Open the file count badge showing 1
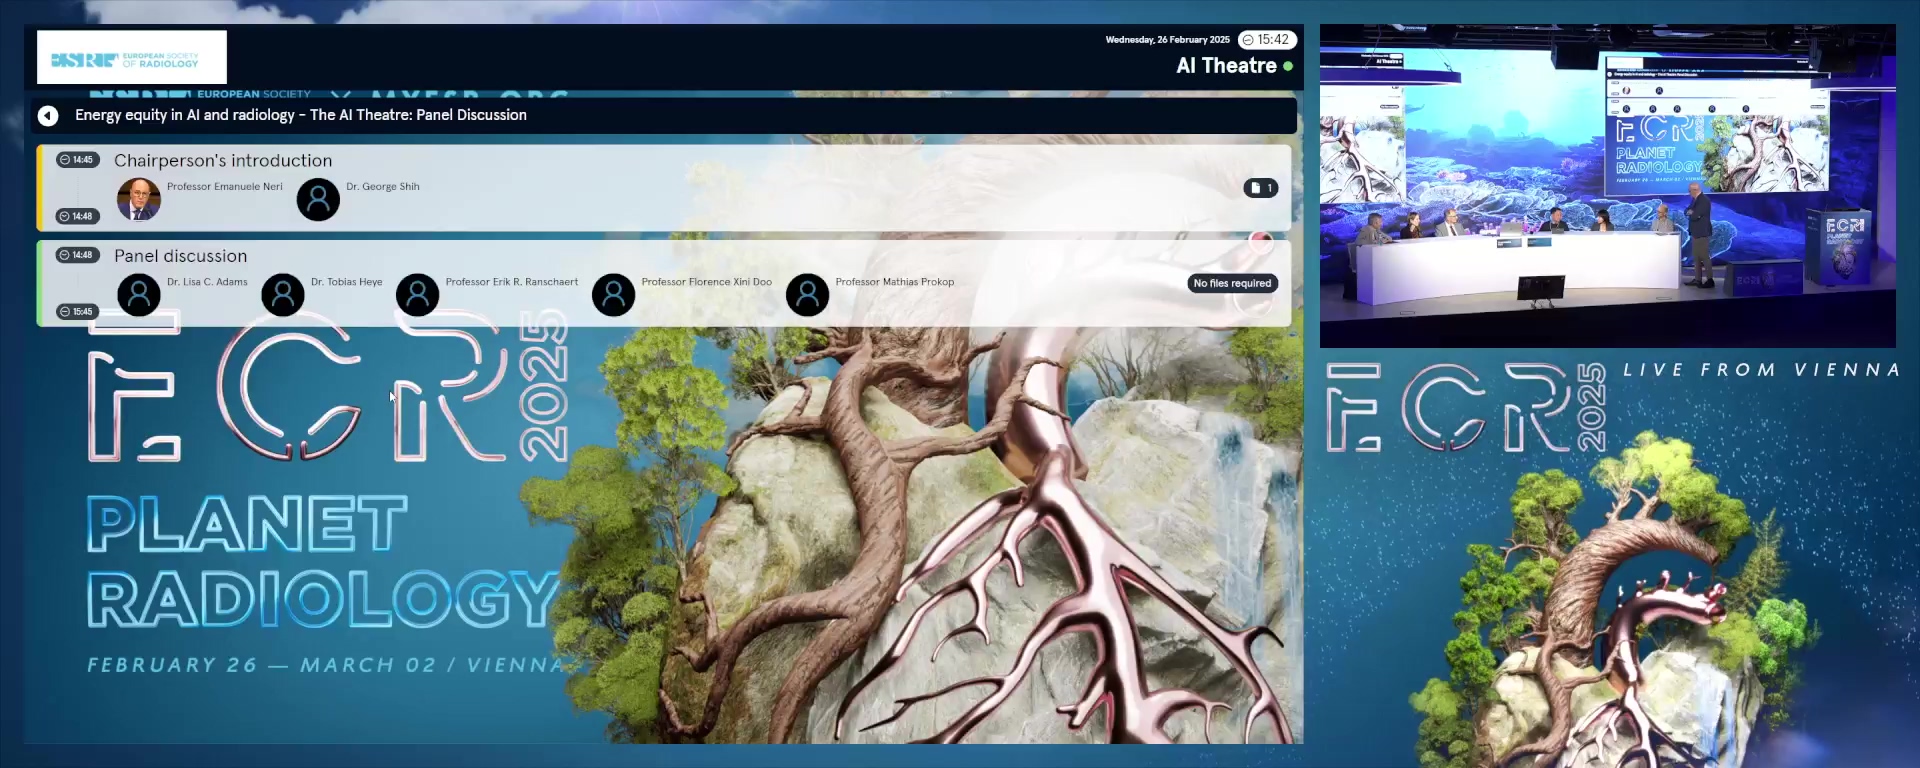1920x768 pixels. pyautogui.click(x=1261, y=188)
